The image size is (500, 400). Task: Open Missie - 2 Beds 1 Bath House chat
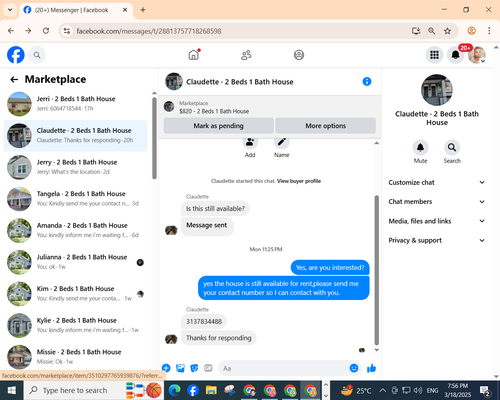pyautogui.click(x=75, y=357)
